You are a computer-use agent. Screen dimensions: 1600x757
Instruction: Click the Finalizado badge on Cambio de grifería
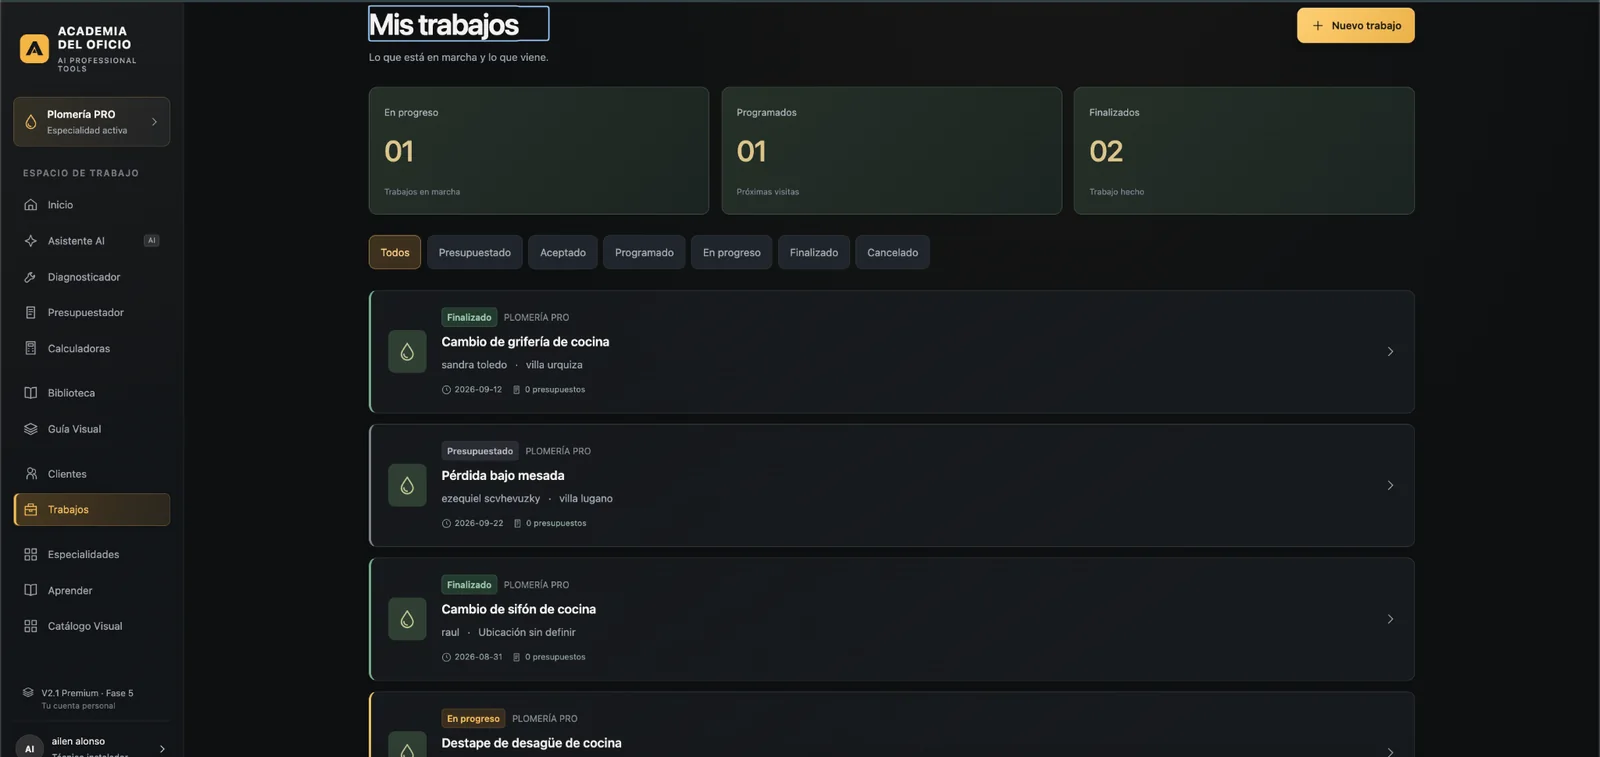pos(469,318)
